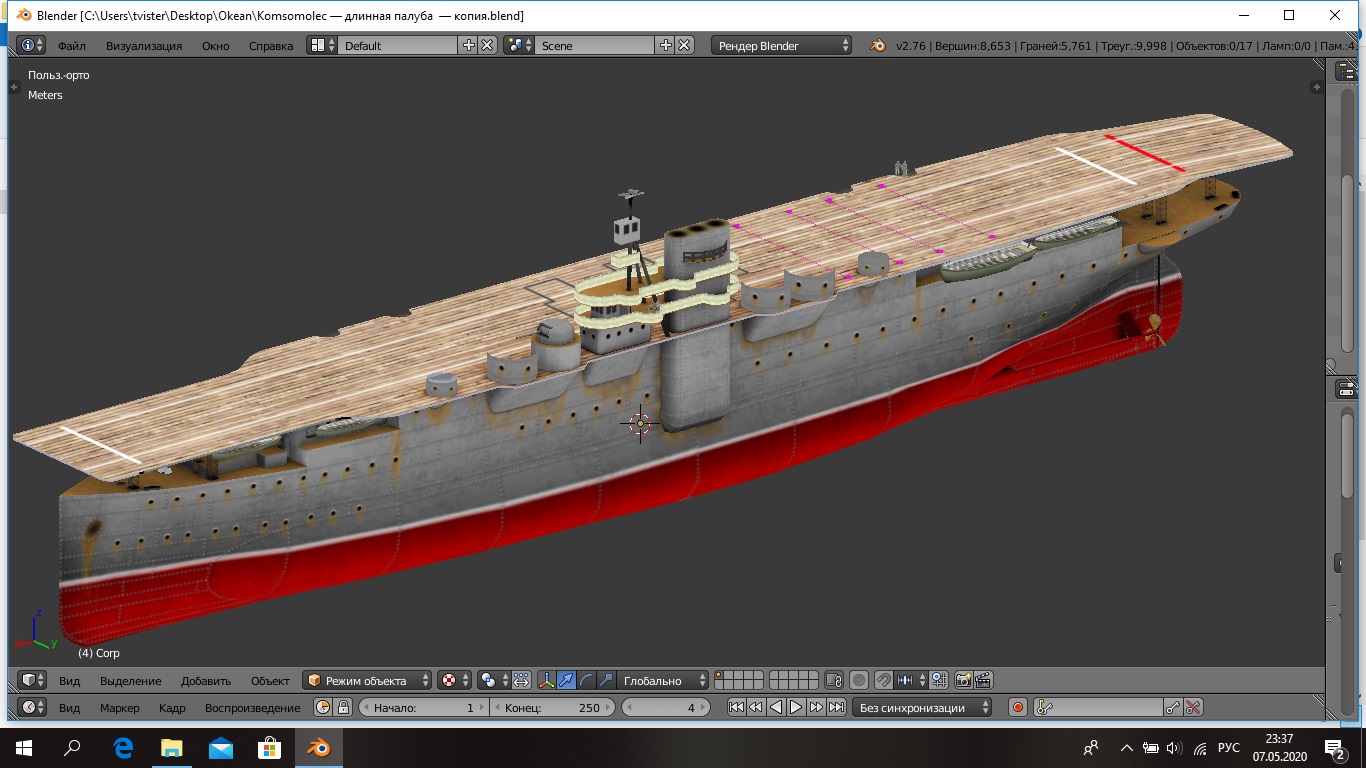
Task: Toggle the timeline range lock icon
Action: (343, 708)
